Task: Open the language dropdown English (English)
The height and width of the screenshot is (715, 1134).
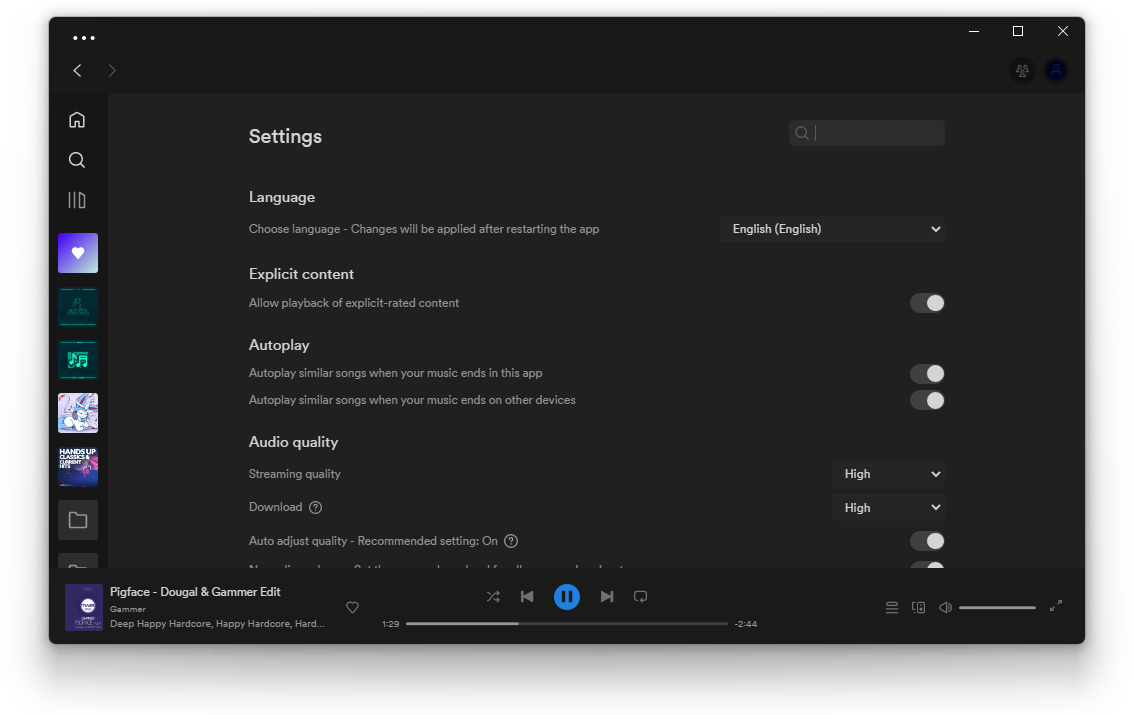Action: [832, 229]
